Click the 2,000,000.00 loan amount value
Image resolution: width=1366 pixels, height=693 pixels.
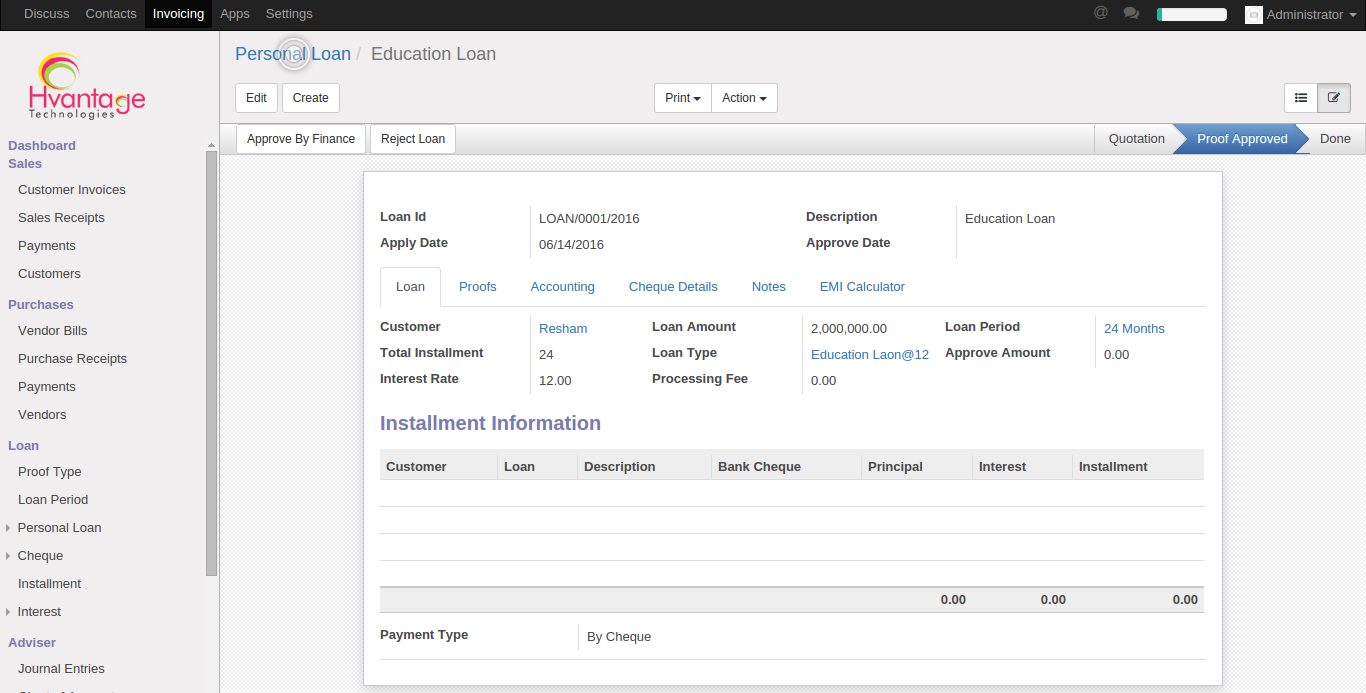[x=849, y=329]
